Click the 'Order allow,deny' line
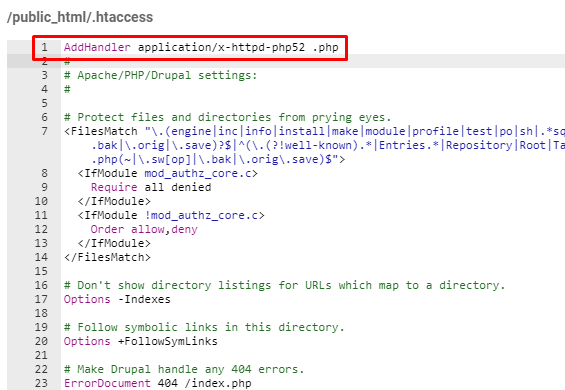This screenshot has width=565, height=390. tap(144, 229)
